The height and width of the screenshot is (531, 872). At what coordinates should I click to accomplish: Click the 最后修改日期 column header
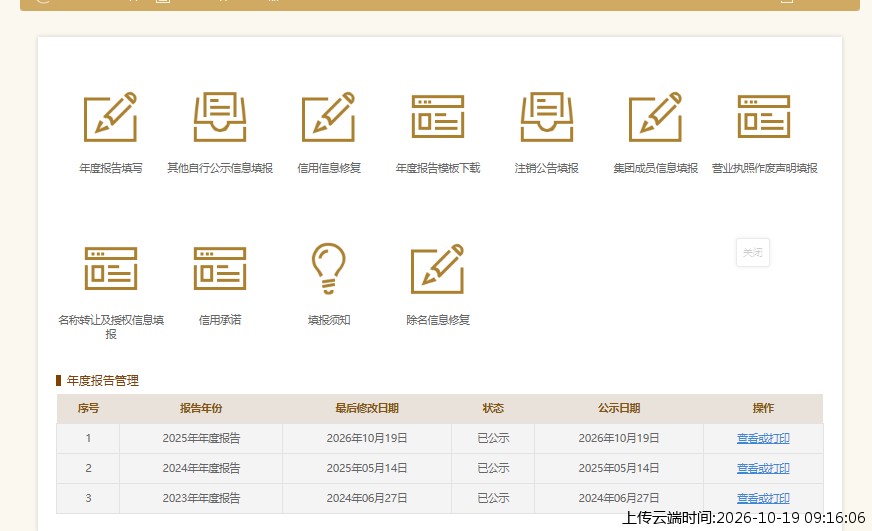click(366, 408)
